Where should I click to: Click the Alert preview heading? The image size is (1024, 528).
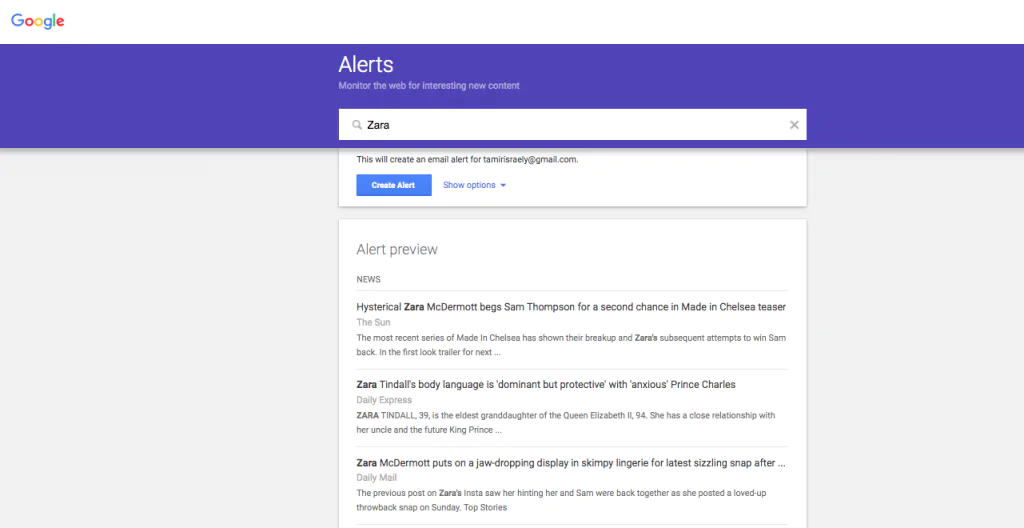[397, 249]
